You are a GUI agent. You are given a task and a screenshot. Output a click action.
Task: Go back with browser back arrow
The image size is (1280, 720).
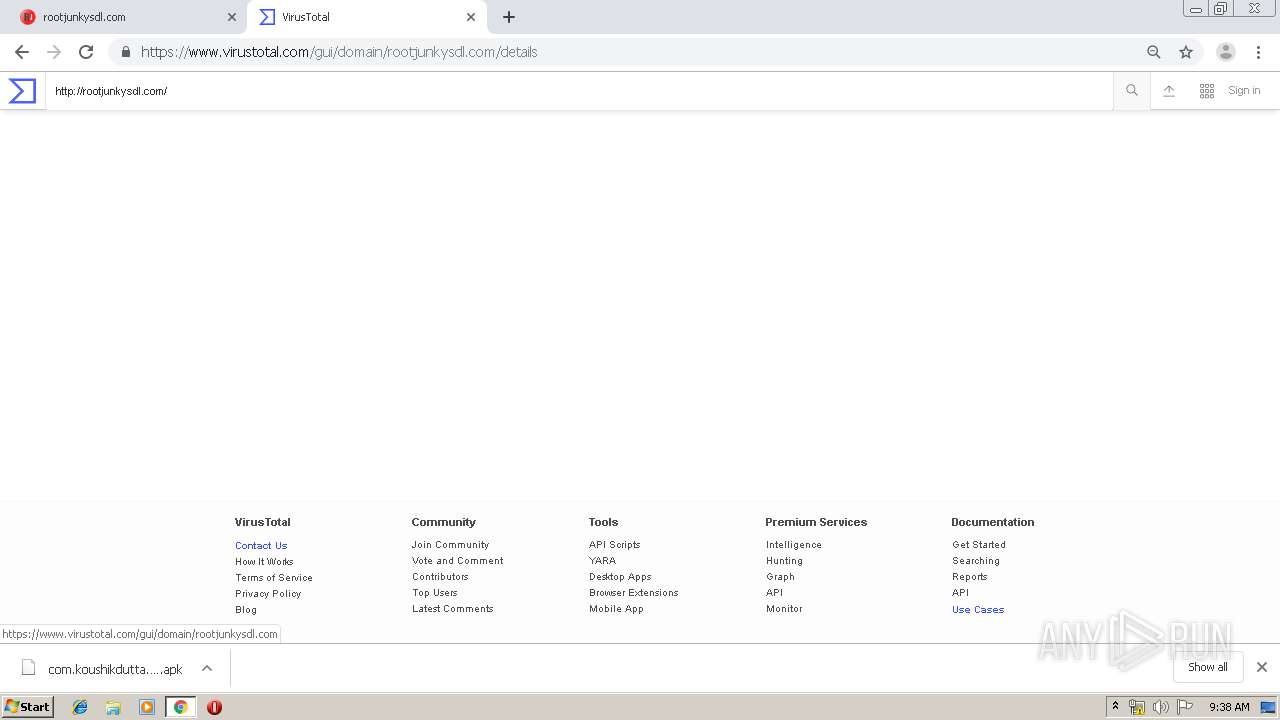[x=22, y=52]
